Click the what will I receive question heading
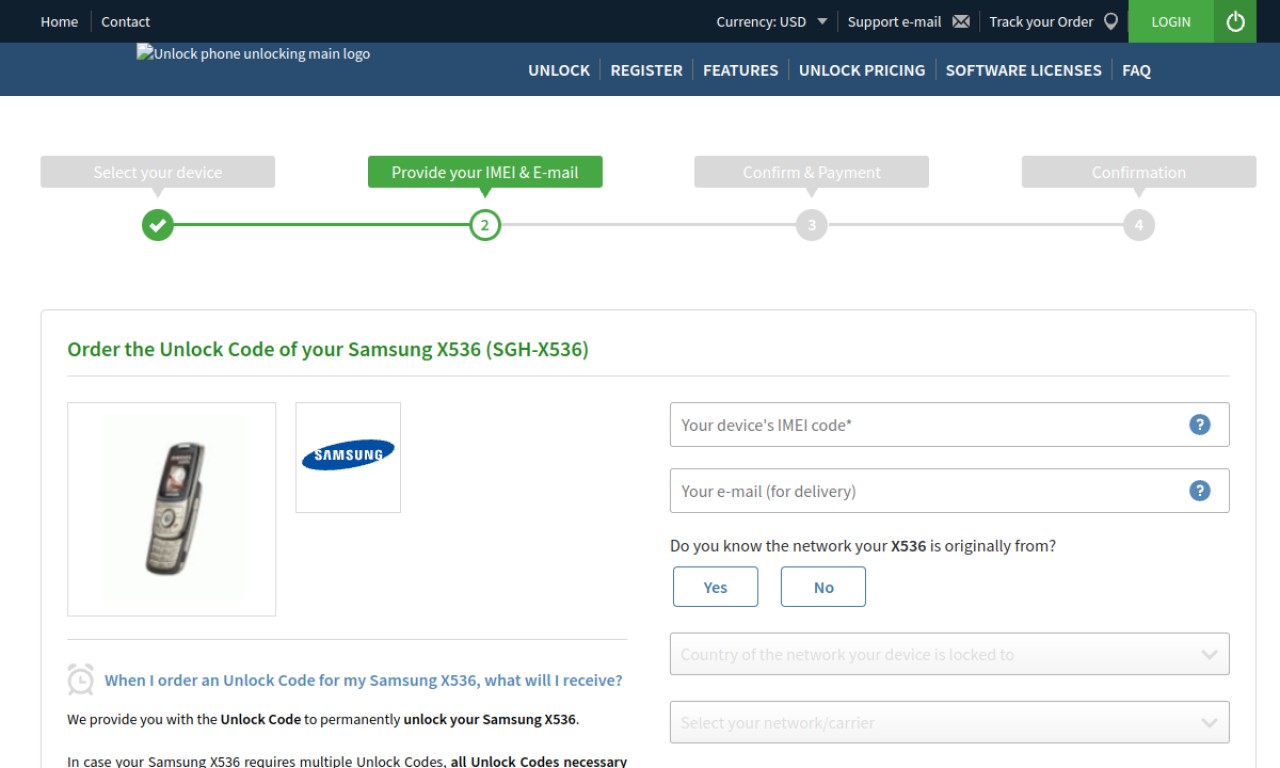 (x=364, y=680)
